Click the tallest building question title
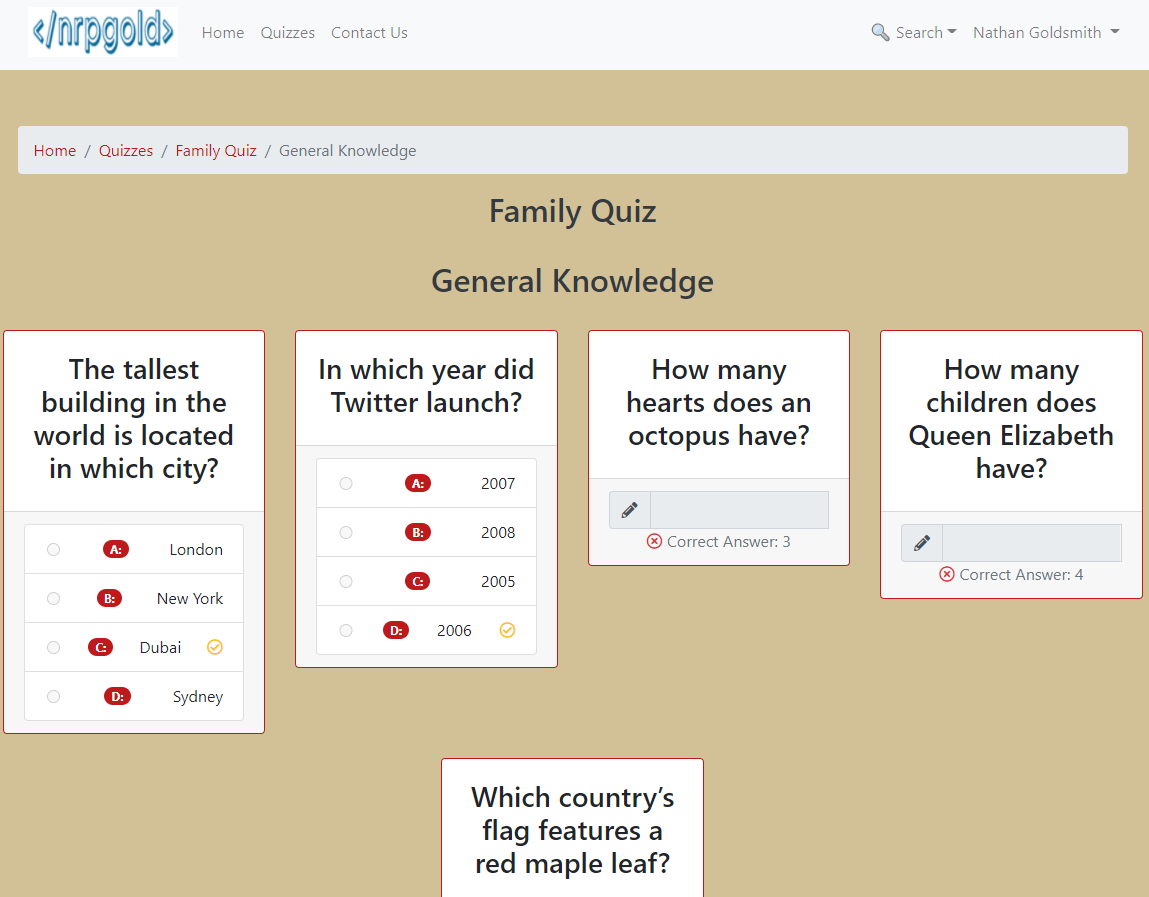The width and height of the screenshot is (1149, 897). tap(134, 419)
